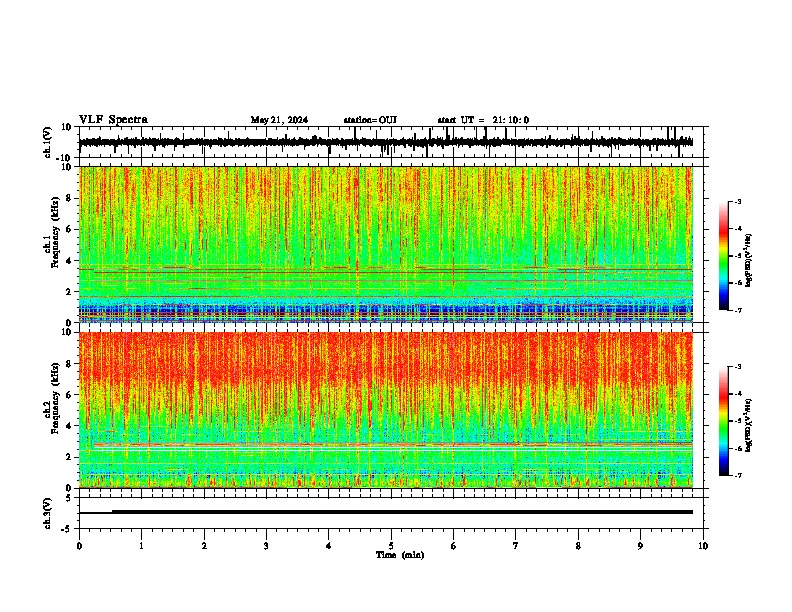This screenshot has height=612, width=792.
Task: Click the "start UT = 21:10:0" header text
Action: pos(483,120)
